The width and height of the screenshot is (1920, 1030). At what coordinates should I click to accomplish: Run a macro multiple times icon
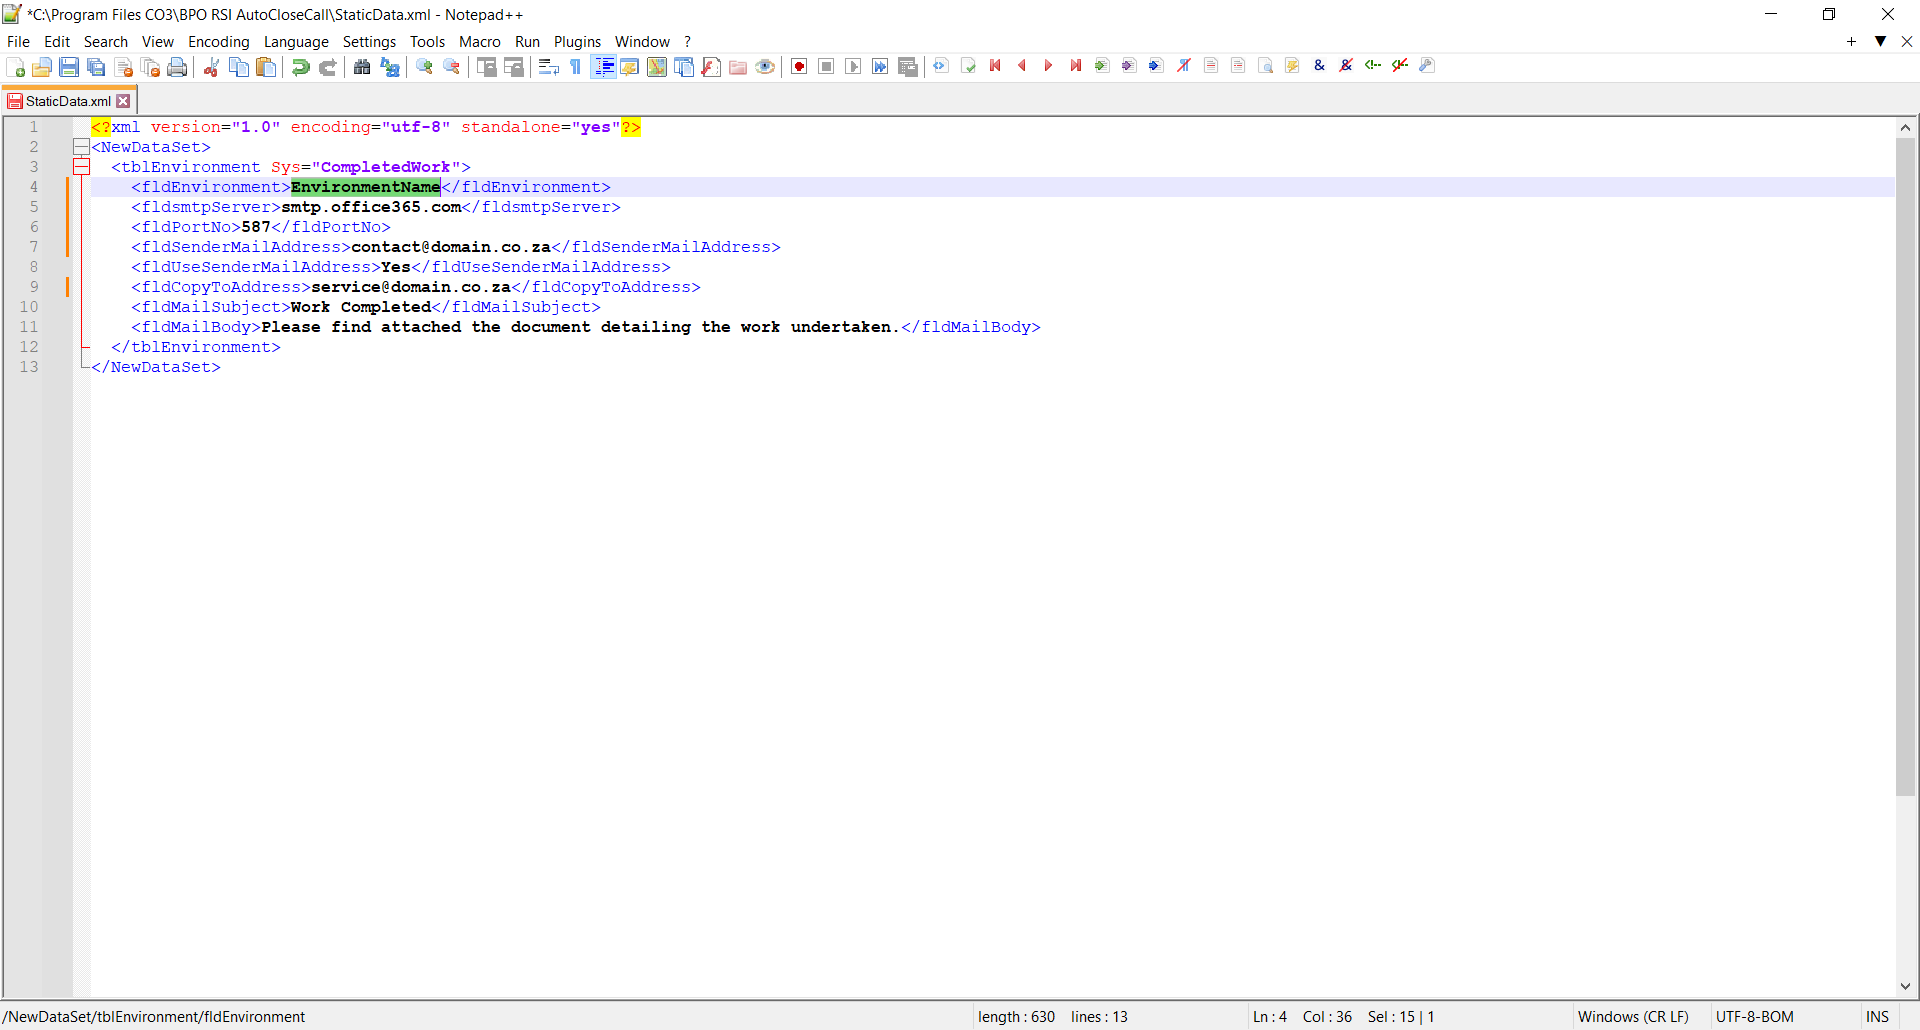pos(880,67)
